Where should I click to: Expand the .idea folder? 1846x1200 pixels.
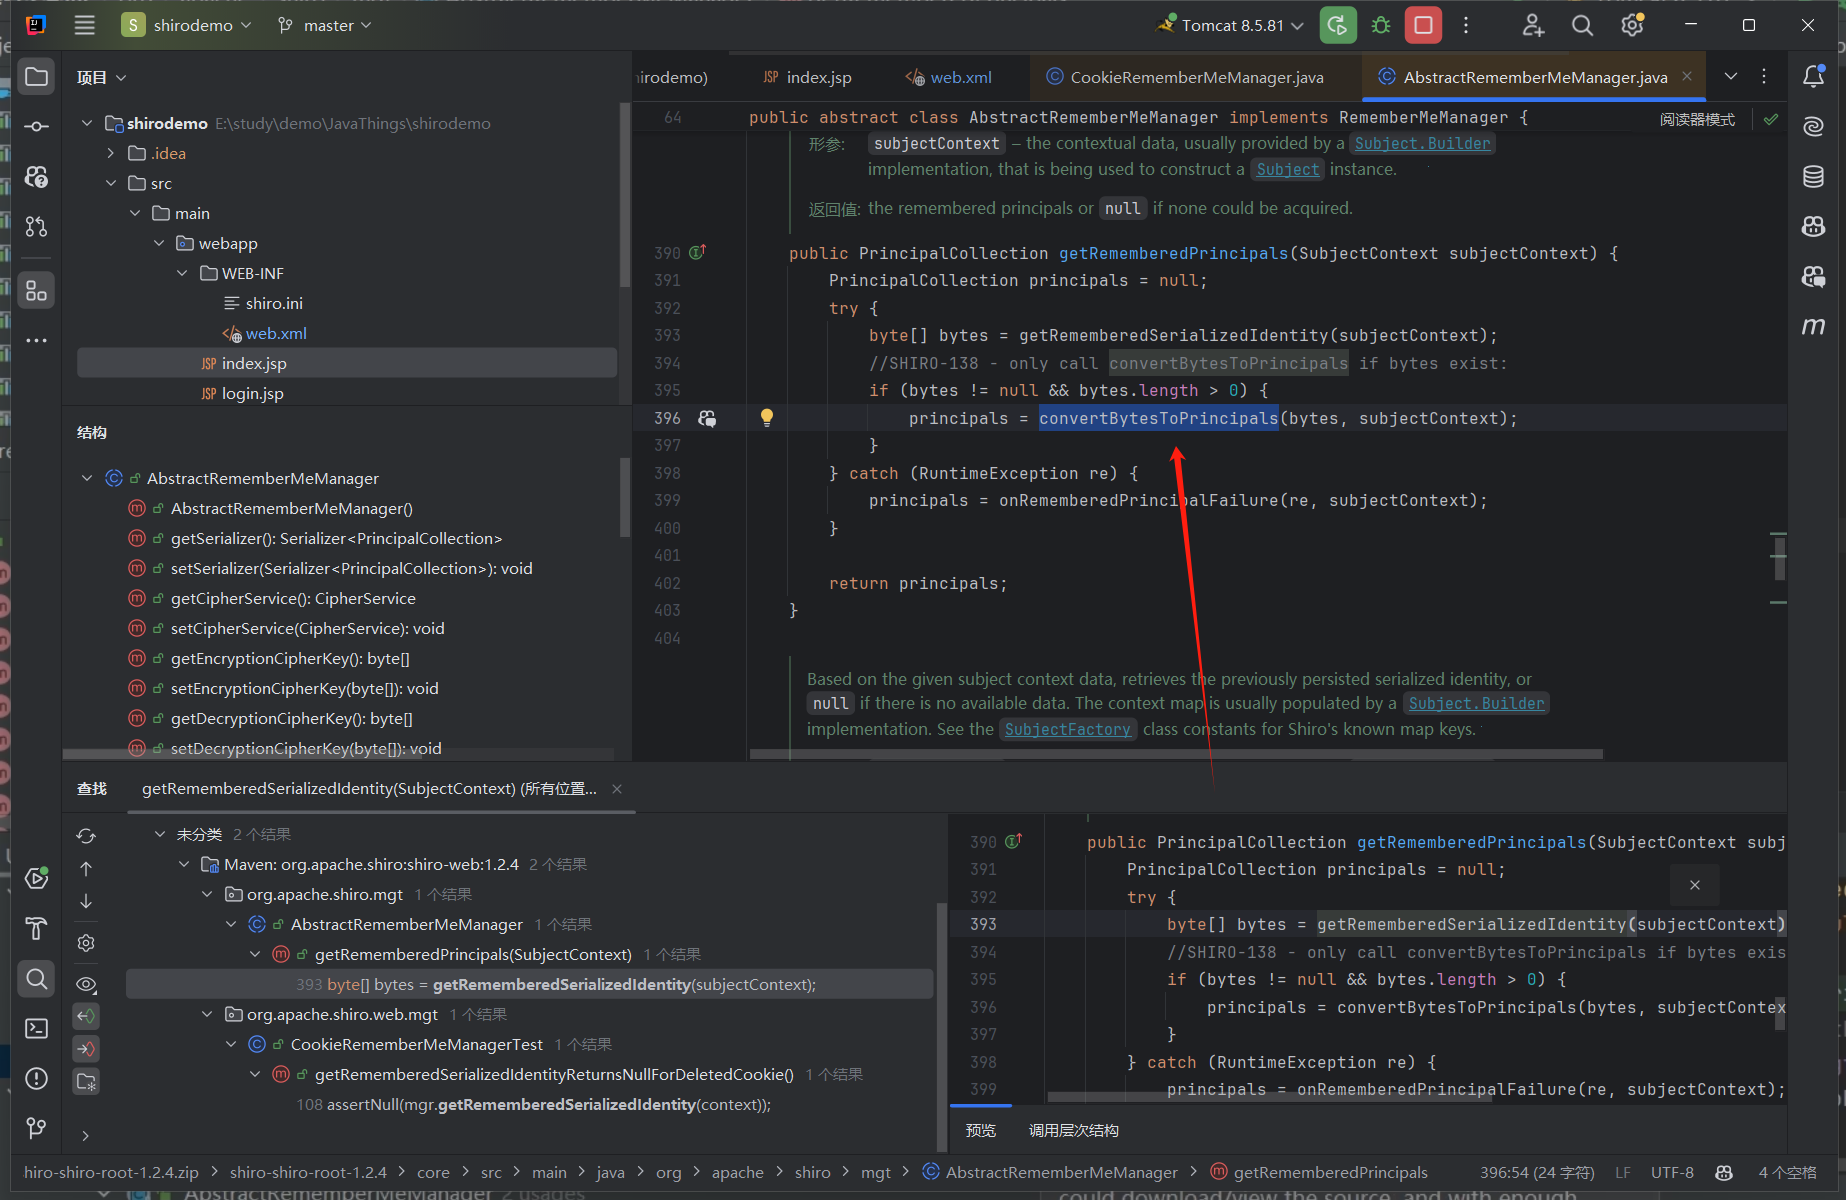pos(111,153)
